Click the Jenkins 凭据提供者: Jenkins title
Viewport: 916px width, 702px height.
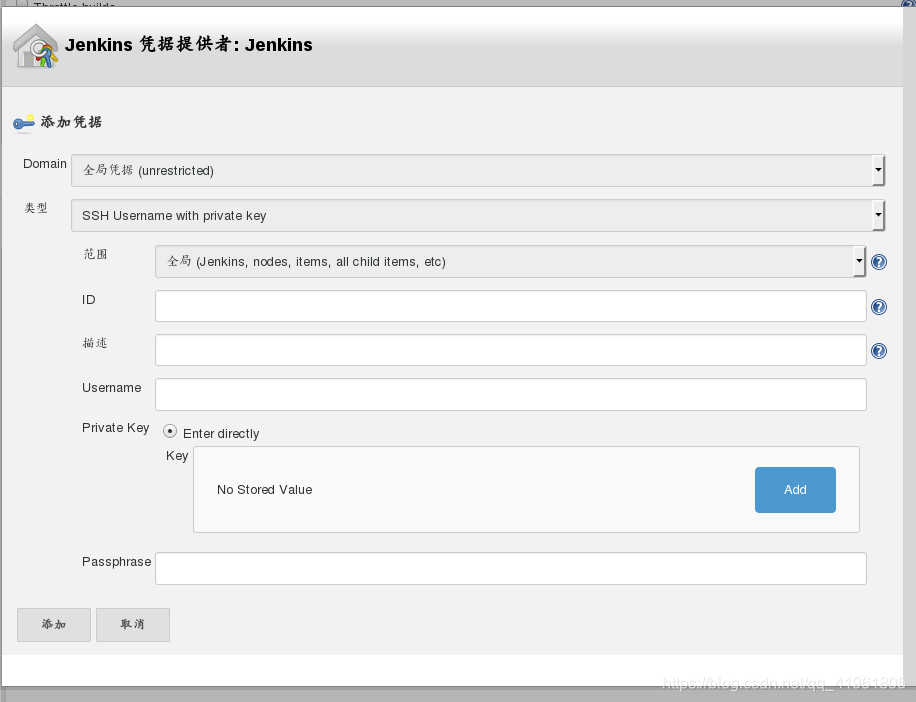point(189,44)
